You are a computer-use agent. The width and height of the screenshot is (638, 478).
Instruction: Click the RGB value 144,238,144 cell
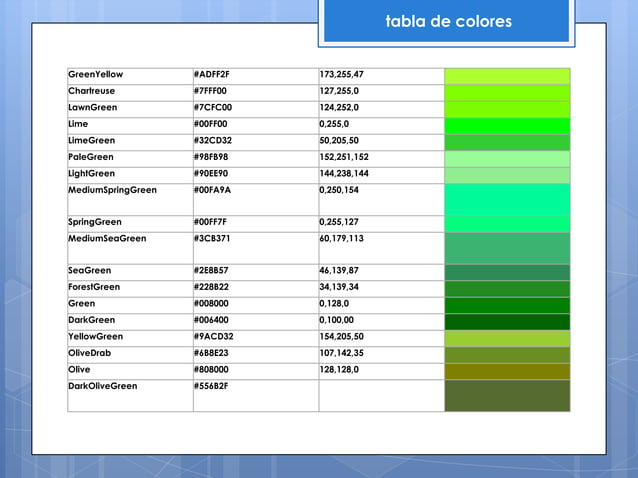click(x=381, y=174)
